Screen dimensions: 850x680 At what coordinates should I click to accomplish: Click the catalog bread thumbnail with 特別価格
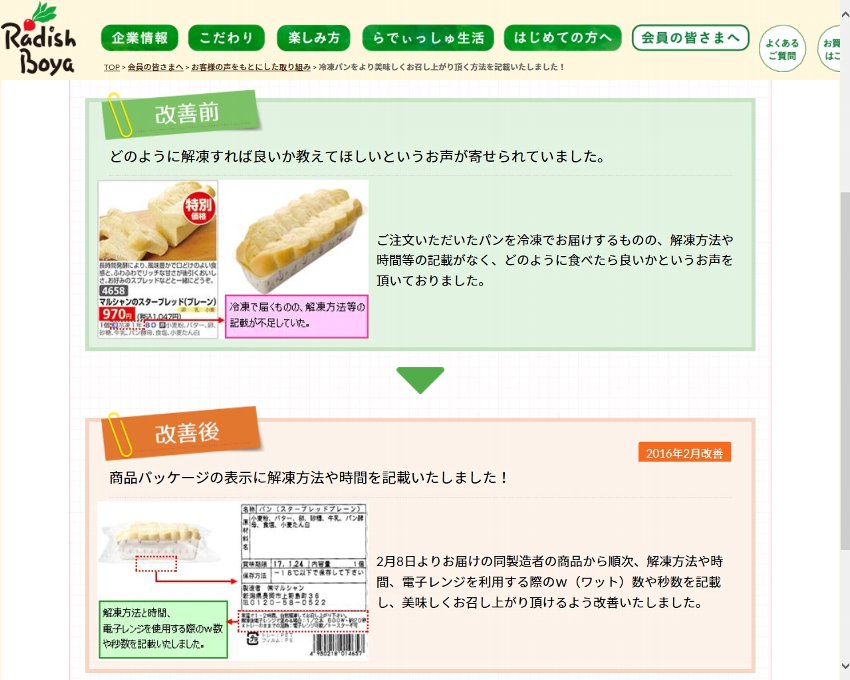[158, 259]
